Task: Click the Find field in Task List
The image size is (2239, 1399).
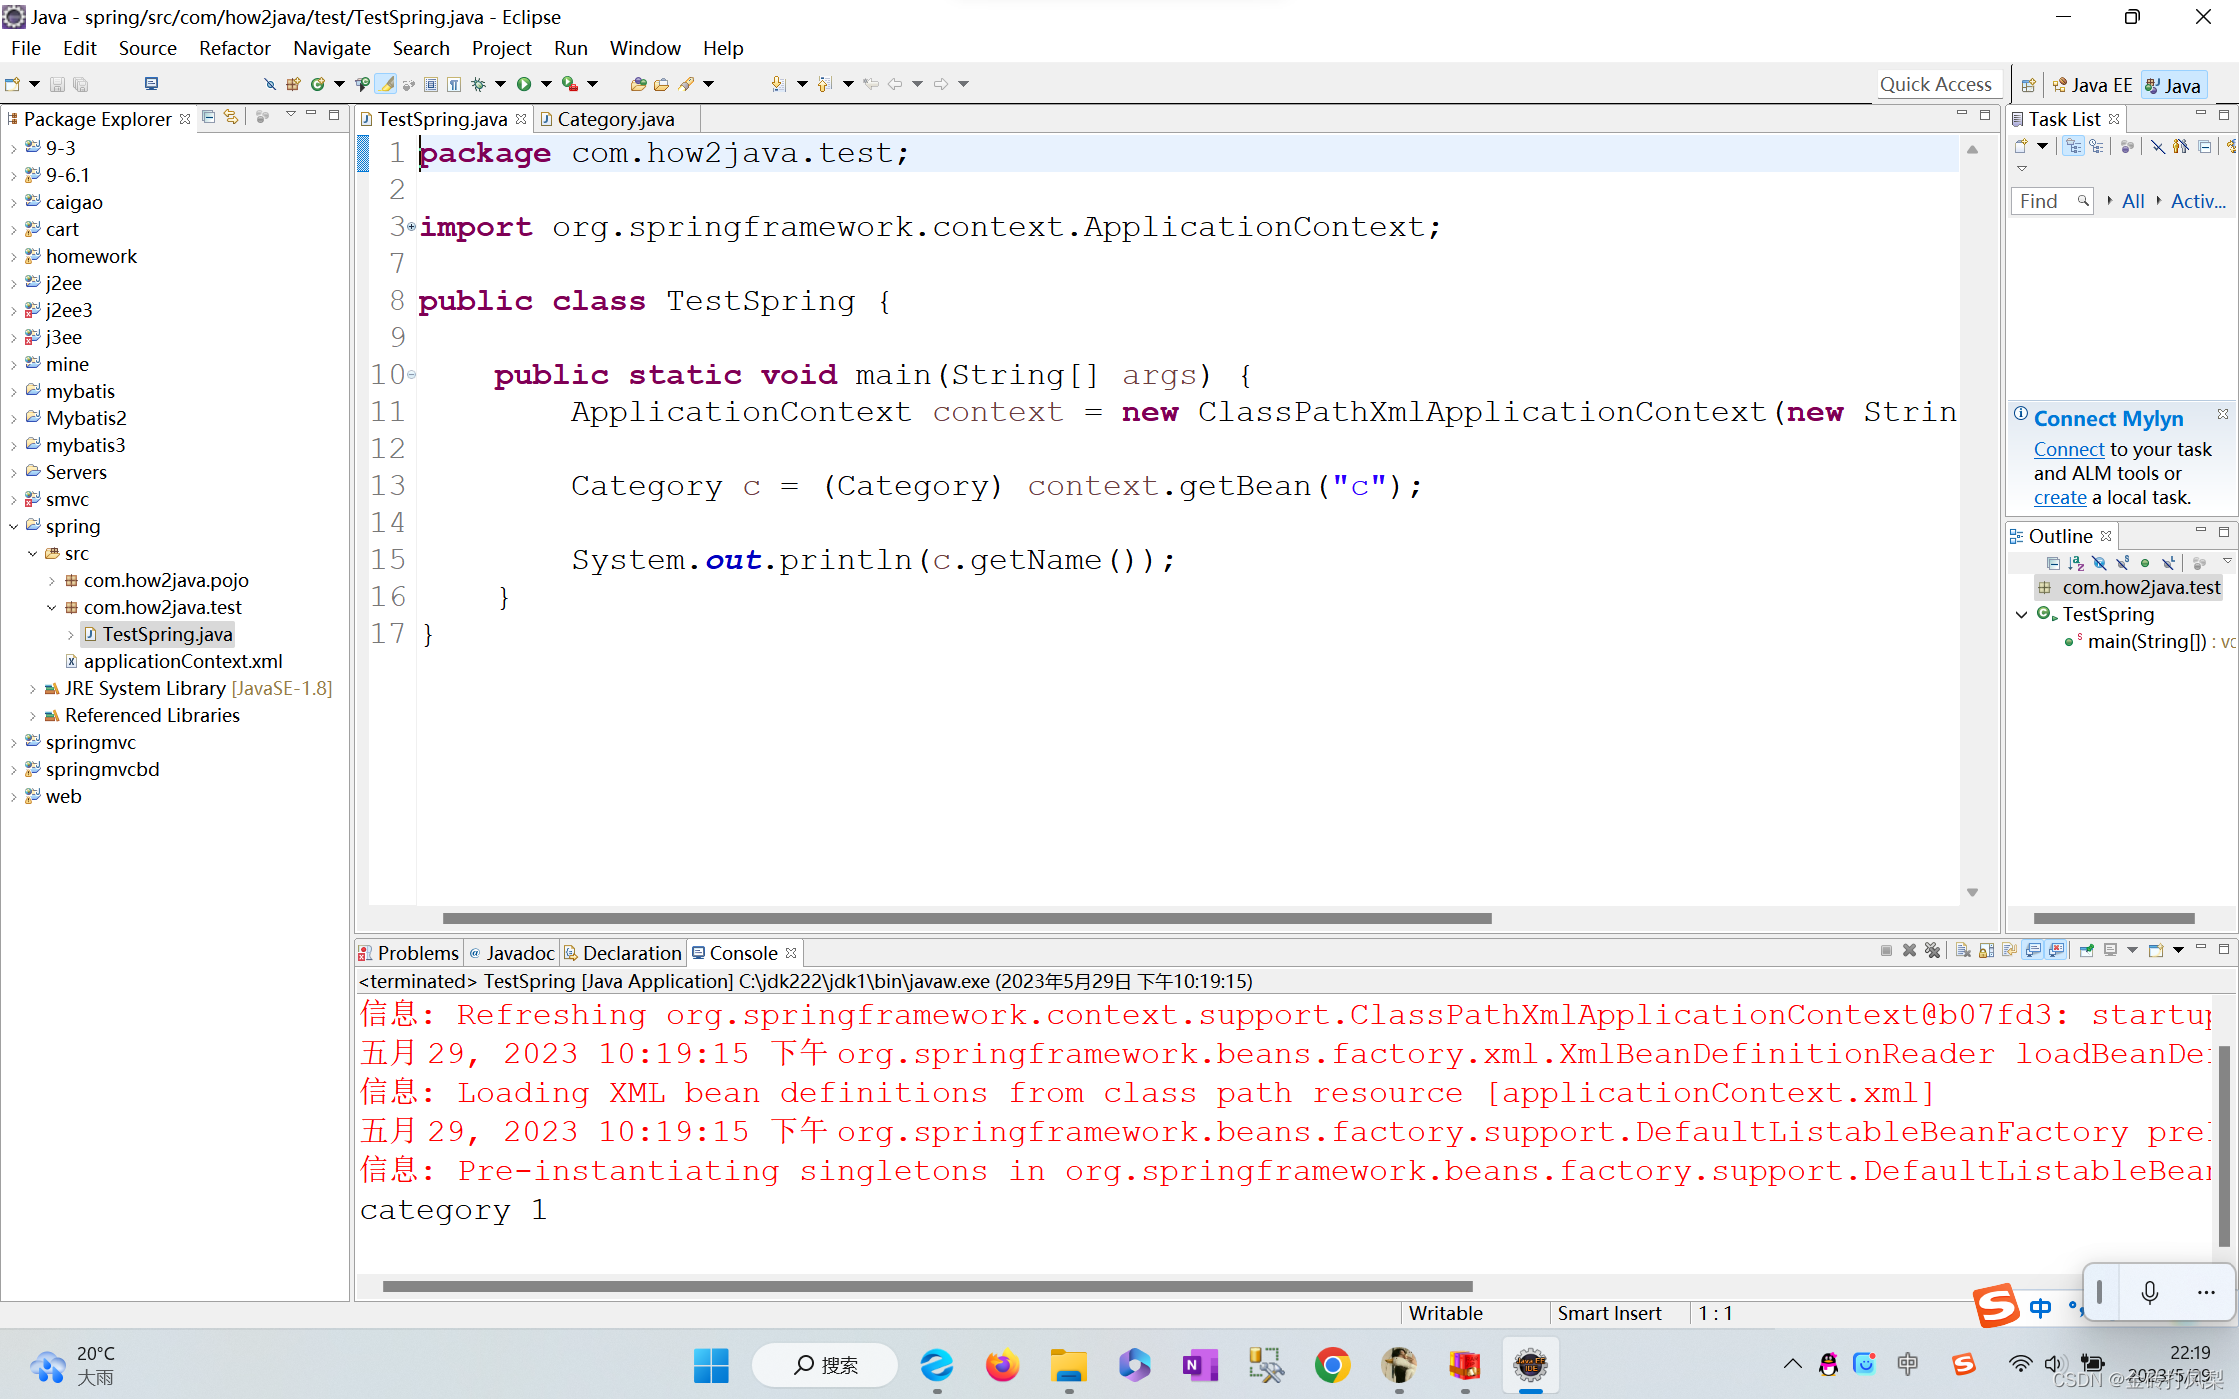Action: tap(2042, 201)
